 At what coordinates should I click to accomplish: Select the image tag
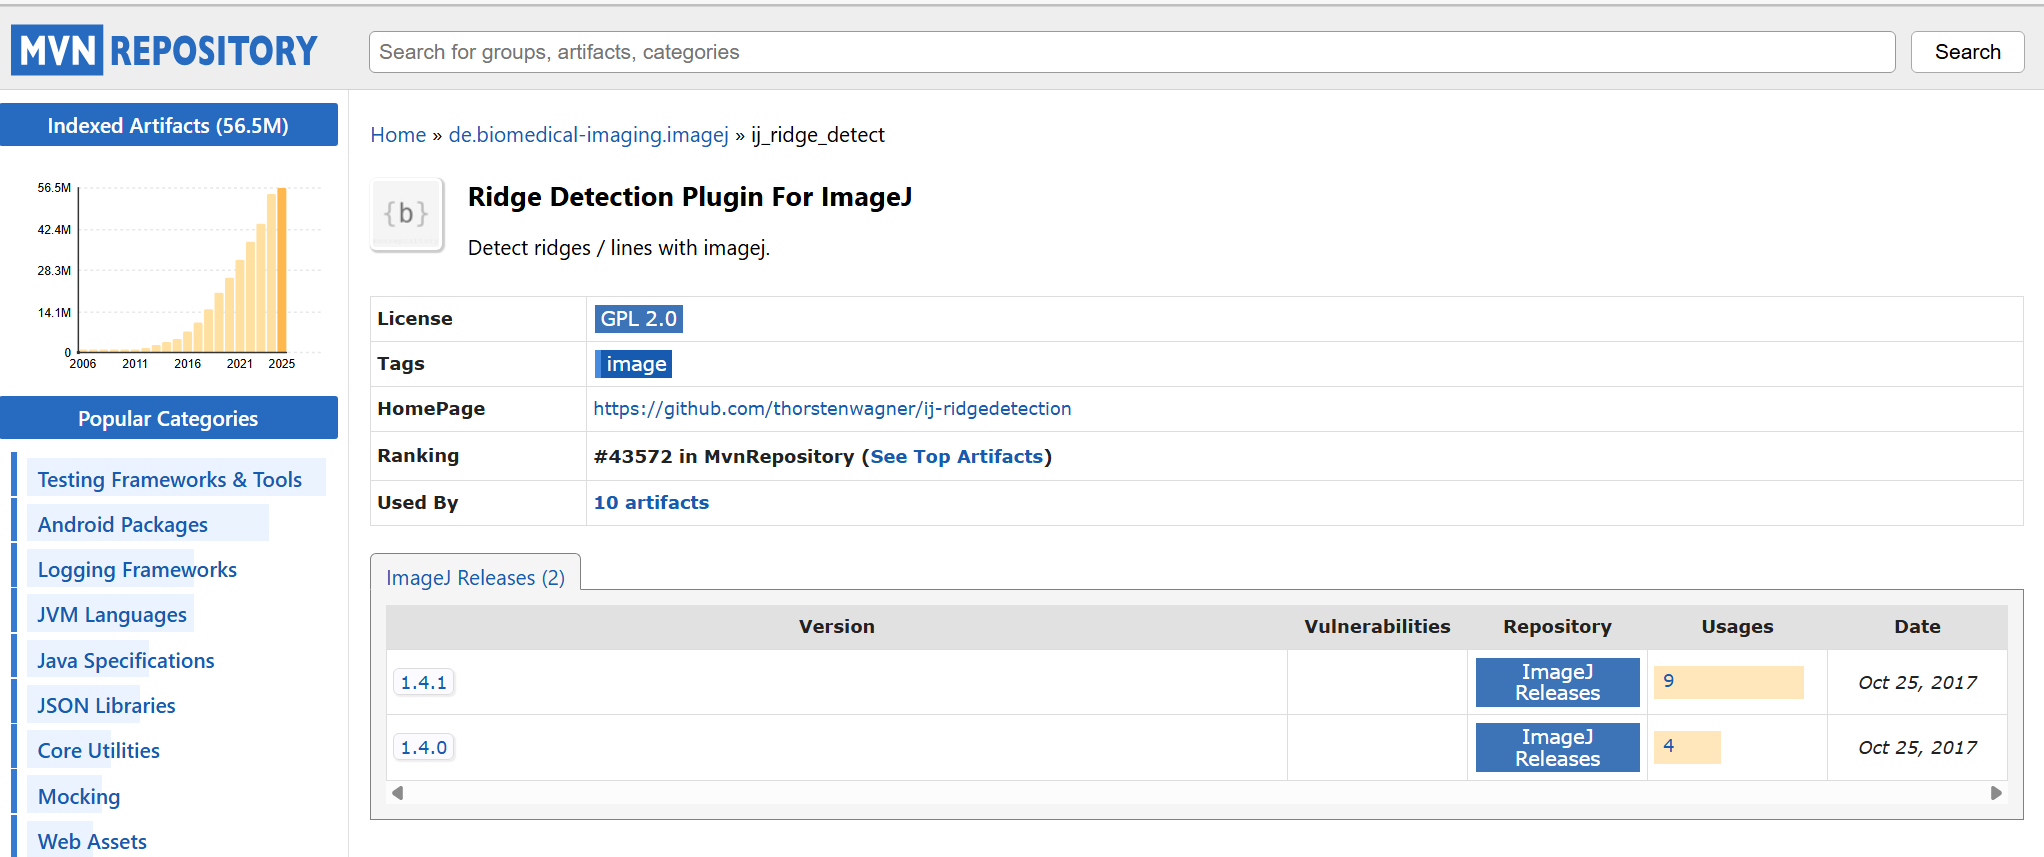tap(634, 364)
